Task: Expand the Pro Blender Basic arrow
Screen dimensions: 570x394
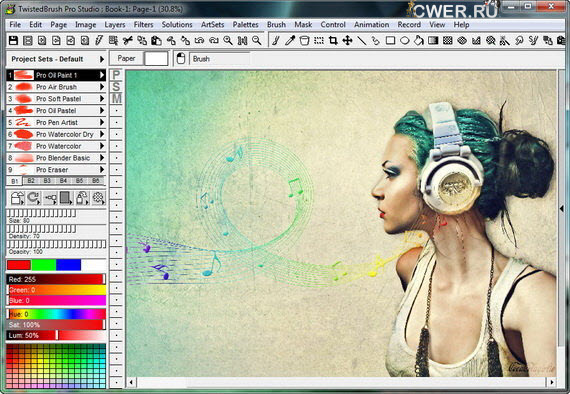Action: pyautogui.click(x=102, y=158)
